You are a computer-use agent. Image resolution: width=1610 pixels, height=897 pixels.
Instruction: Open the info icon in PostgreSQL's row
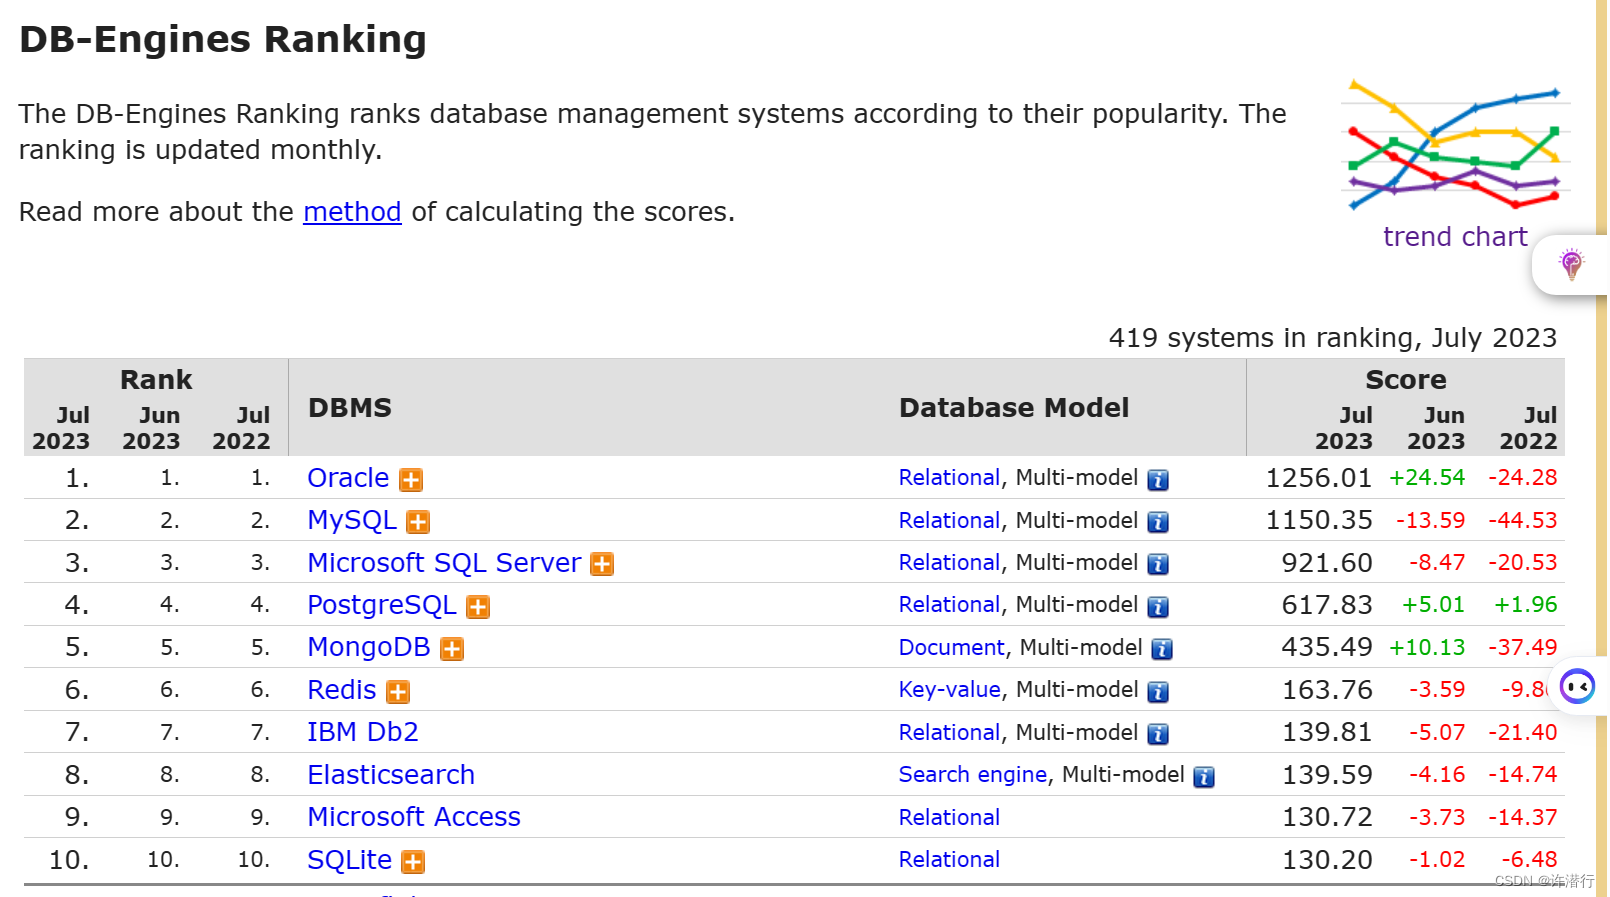pos(1158,607)
